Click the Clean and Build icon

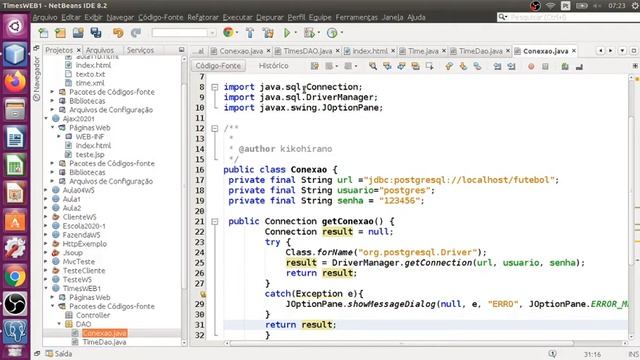(x=268, y=33)
